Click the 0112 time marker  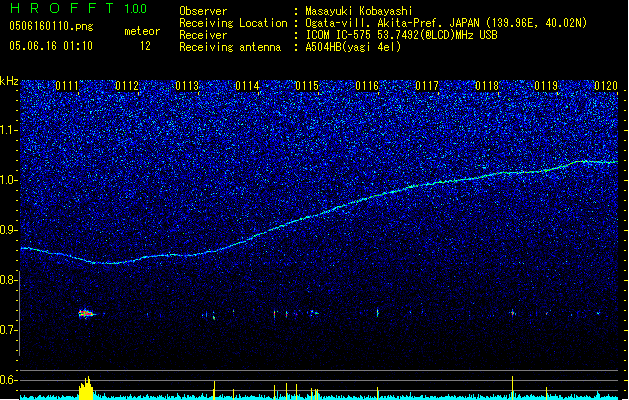(127, 86)
